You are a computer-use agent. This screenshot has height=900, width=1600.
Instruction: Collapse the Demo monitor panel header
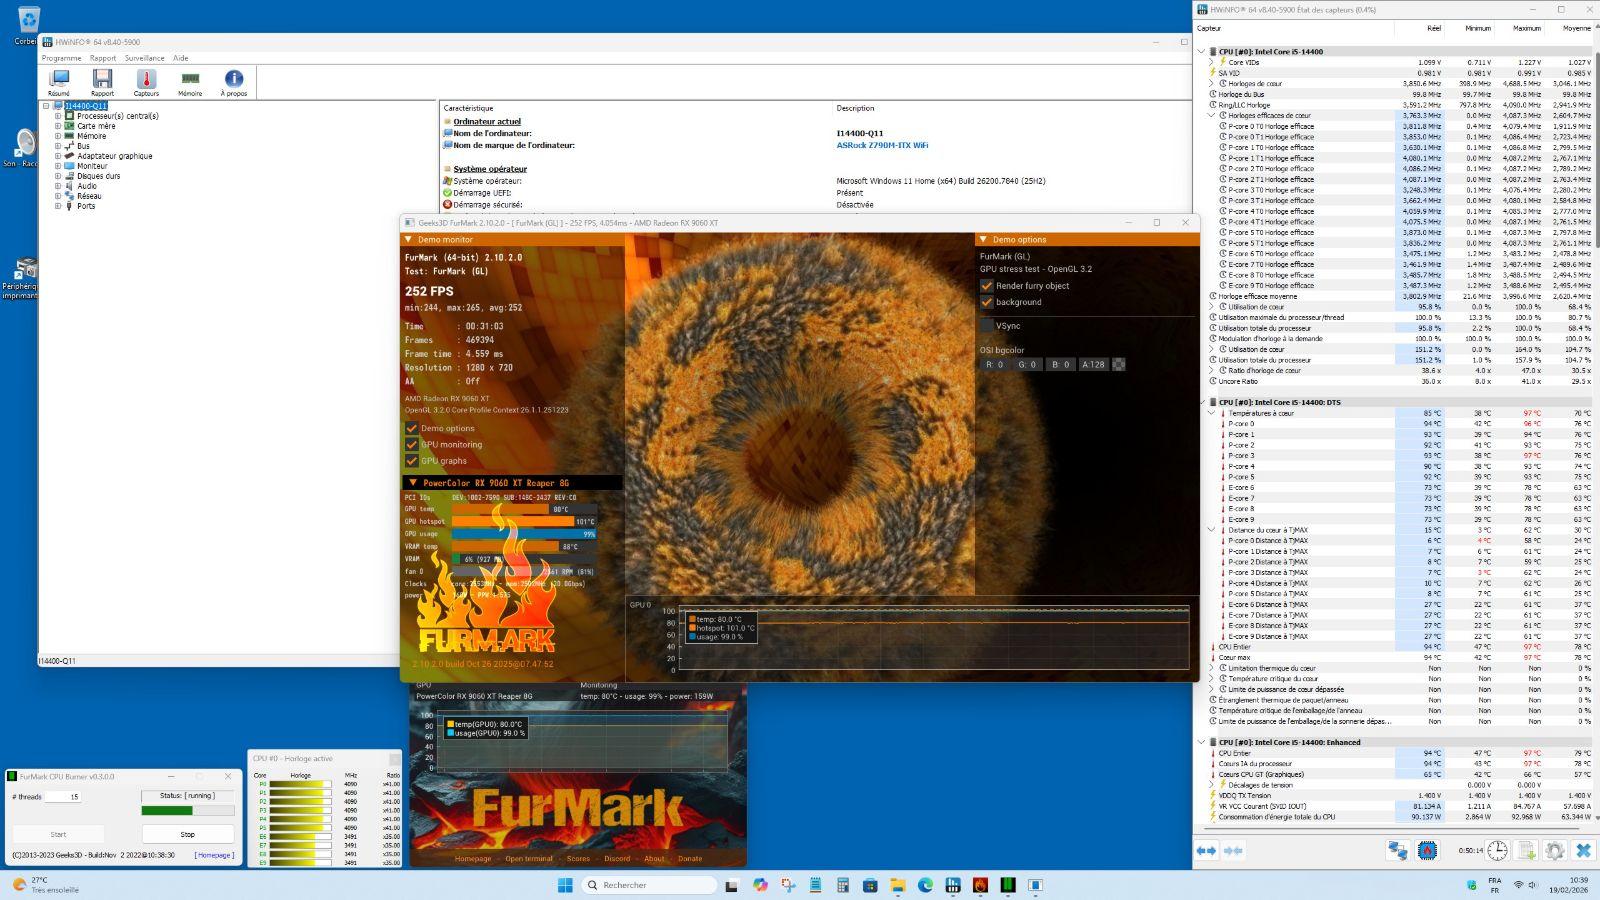tap(408, 240)
